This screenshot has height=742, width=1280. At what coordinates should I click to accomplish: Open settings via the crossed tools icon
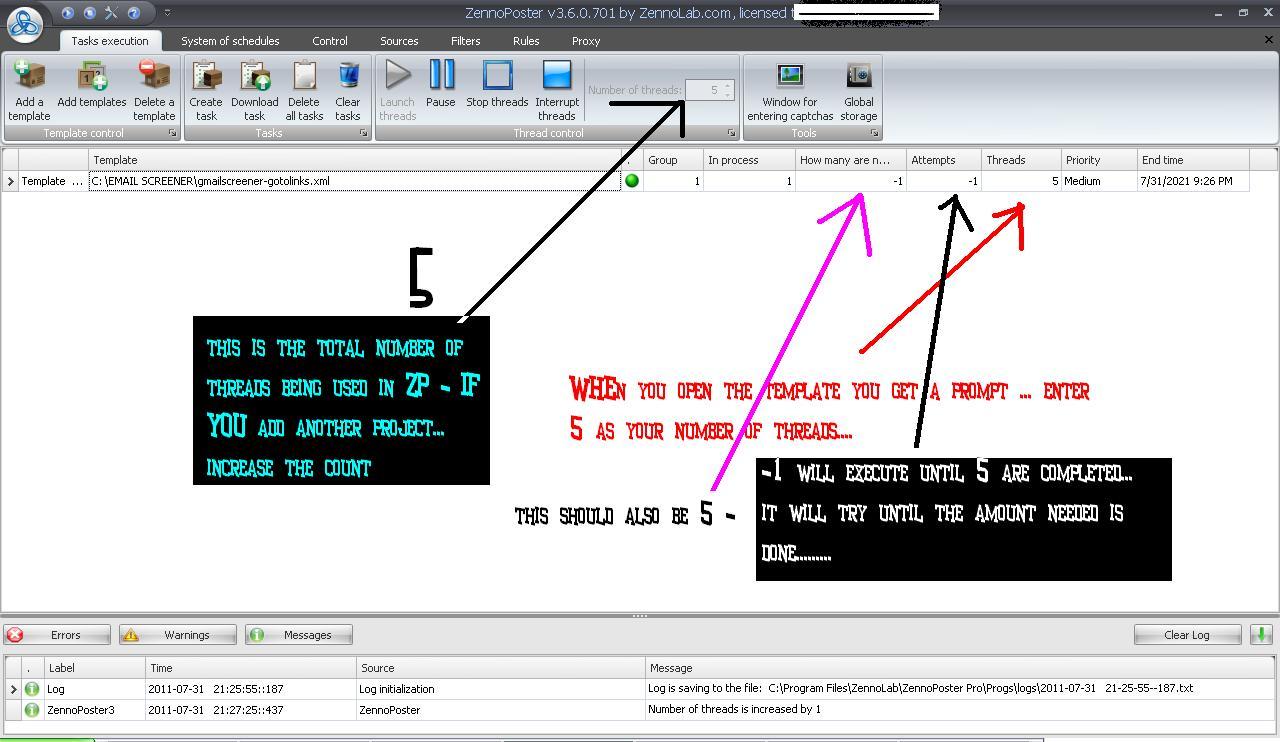click(111, 13)
